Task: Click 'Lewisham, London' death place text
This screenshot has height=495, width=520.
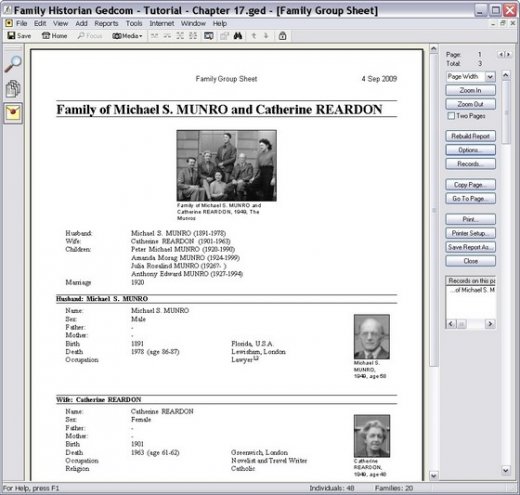Action: (258, 352)
